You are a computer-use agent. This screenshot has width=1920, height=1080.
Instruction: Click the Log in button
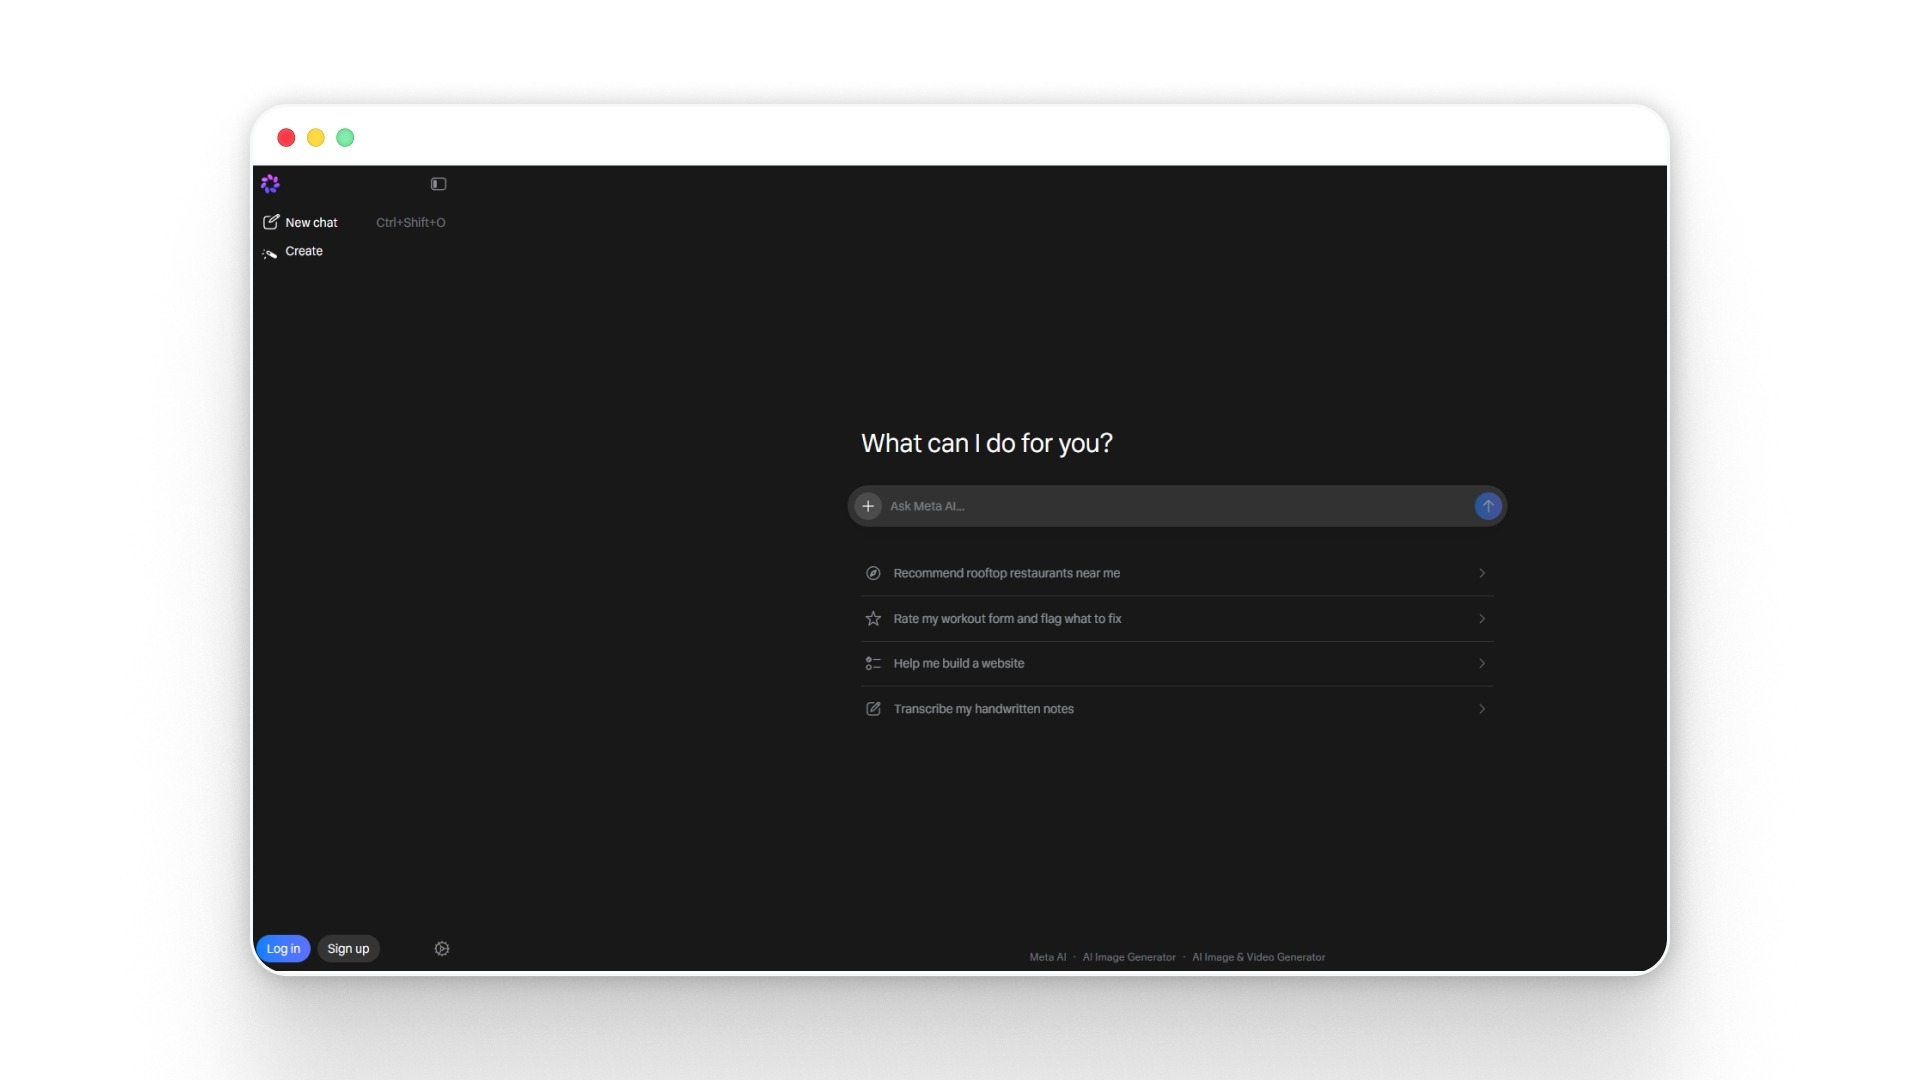coord(283,949)
